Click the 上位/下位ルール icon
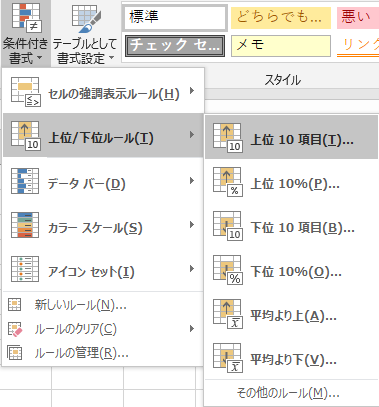The width and height of the screenshot is (379, 407). click(x=26, y=136)
